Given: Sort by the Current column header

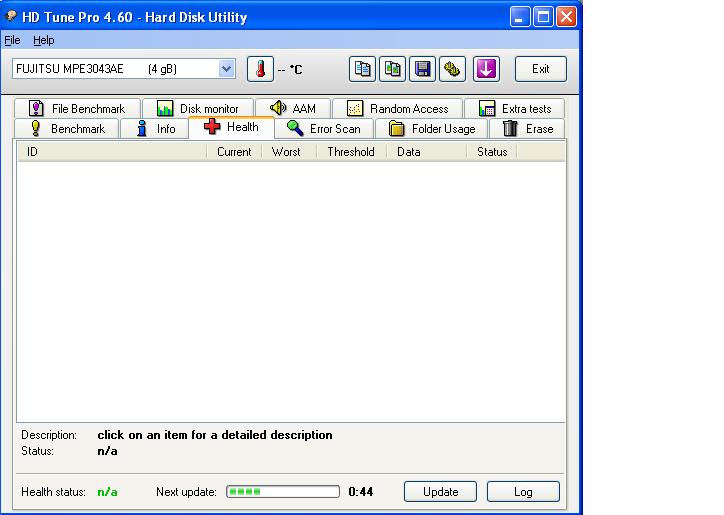Looking at the screenshot, I should click(234, 152).
